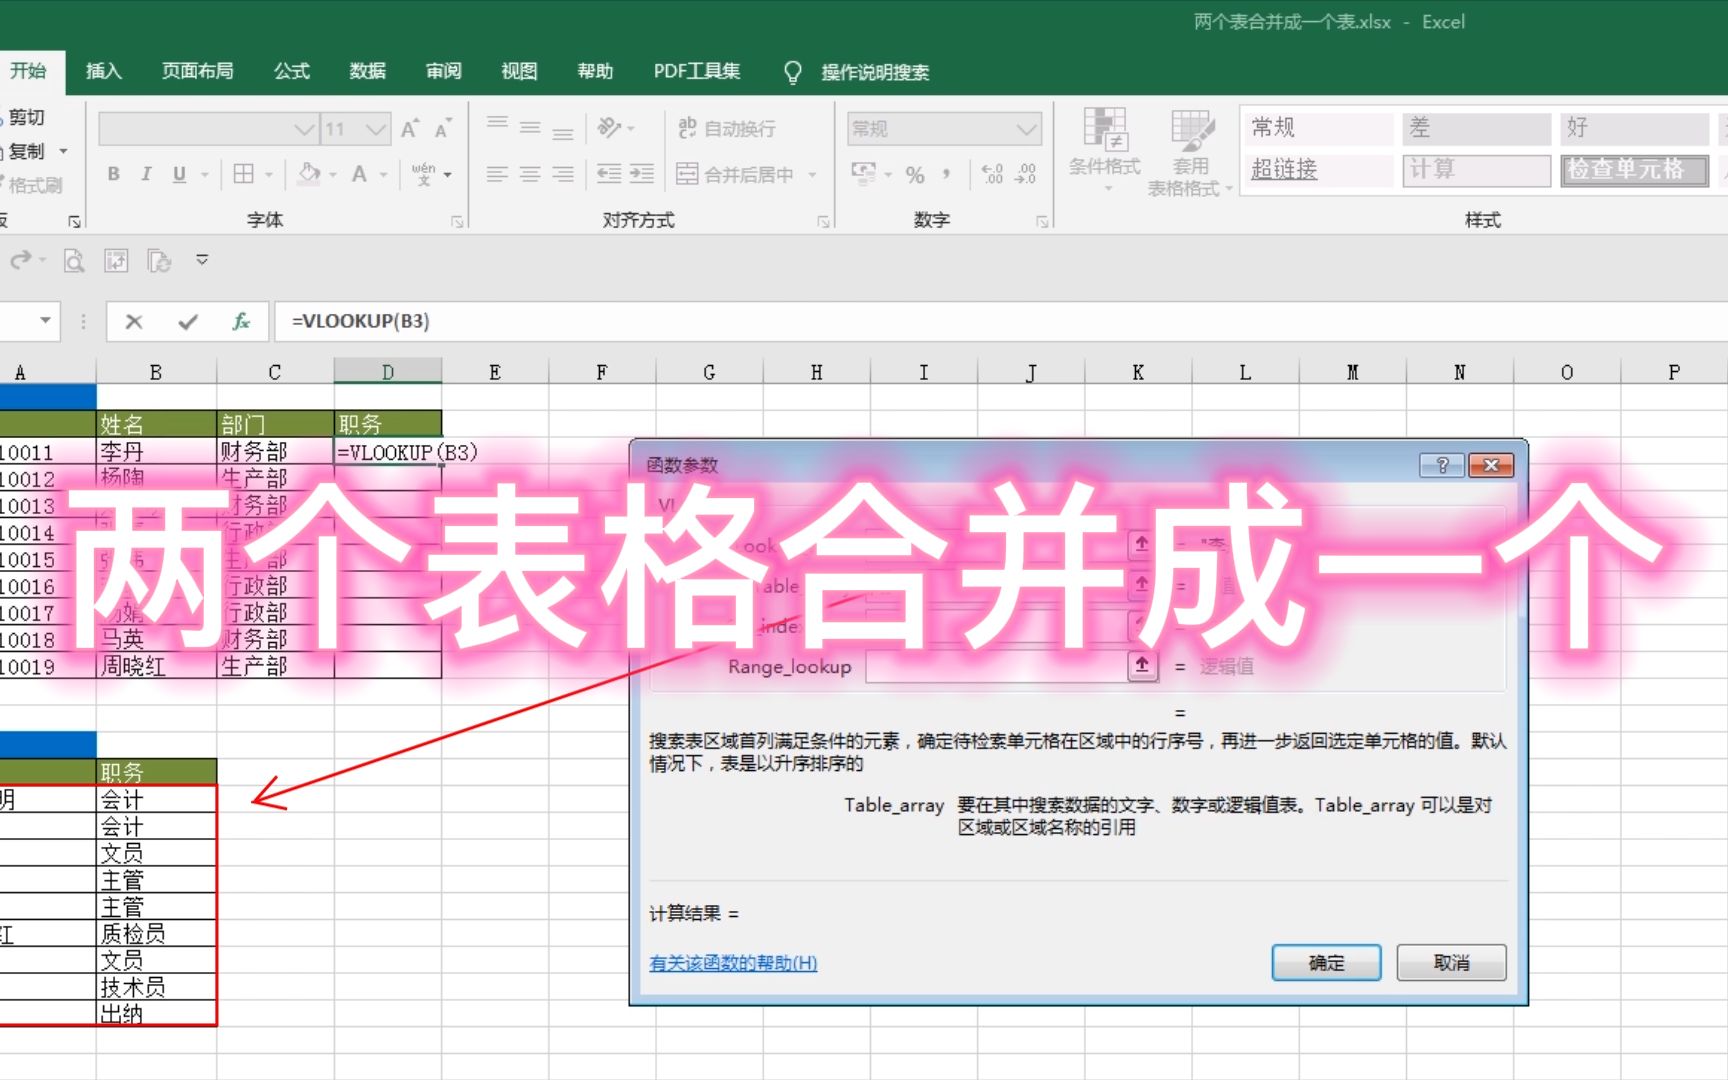Select the 差 cell style

(1476, 128)
